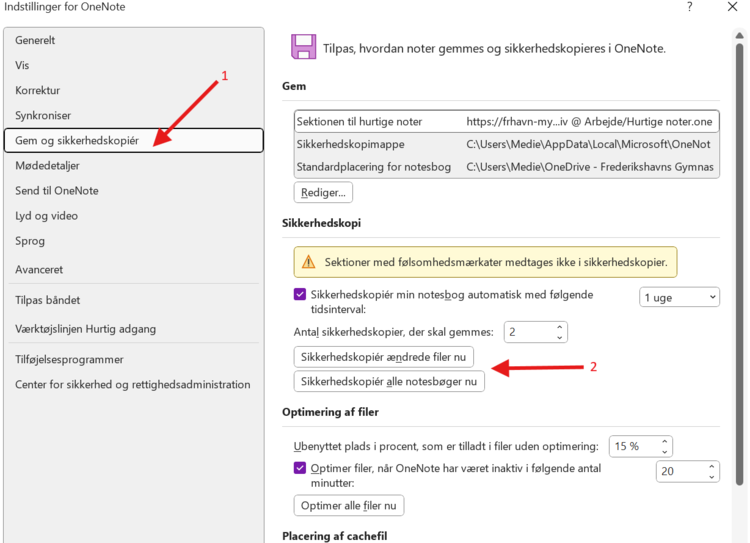This screenshot has height=543, width=750.
Task: Go to the Avanceret settings category
Action: pyautogui.click(x=39, y=269)
